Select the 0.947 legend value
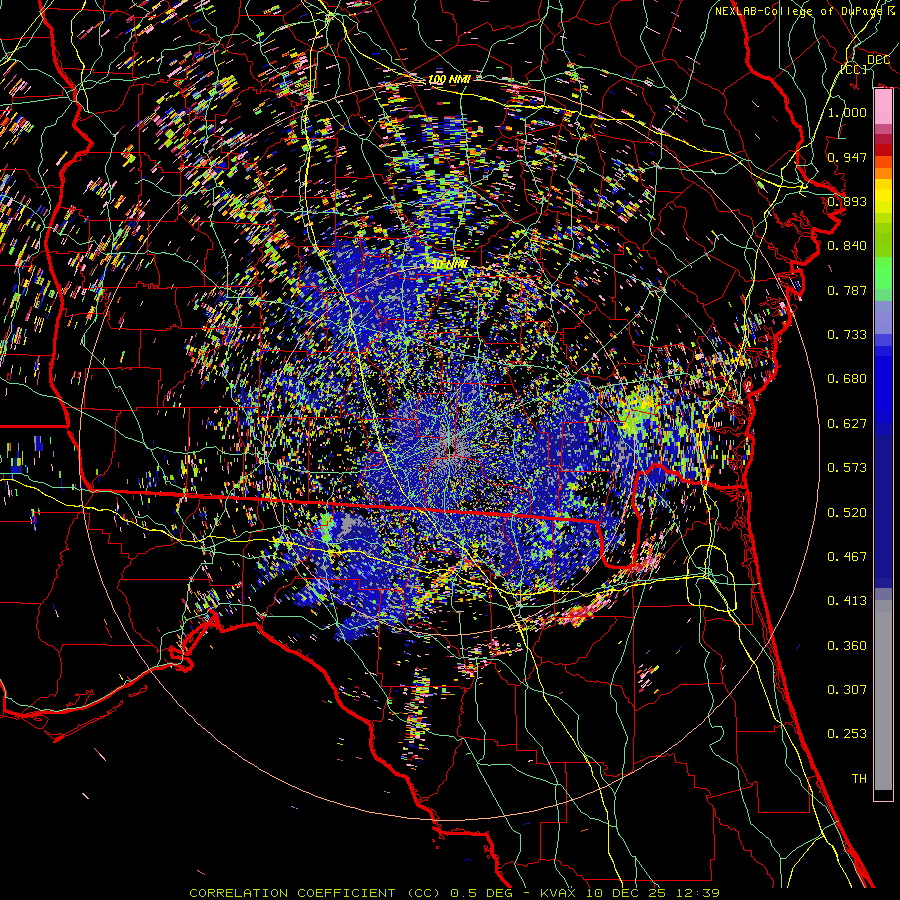The width and height of the screenshot is (900, 900). pyautogui.click(x=847, y=157)
